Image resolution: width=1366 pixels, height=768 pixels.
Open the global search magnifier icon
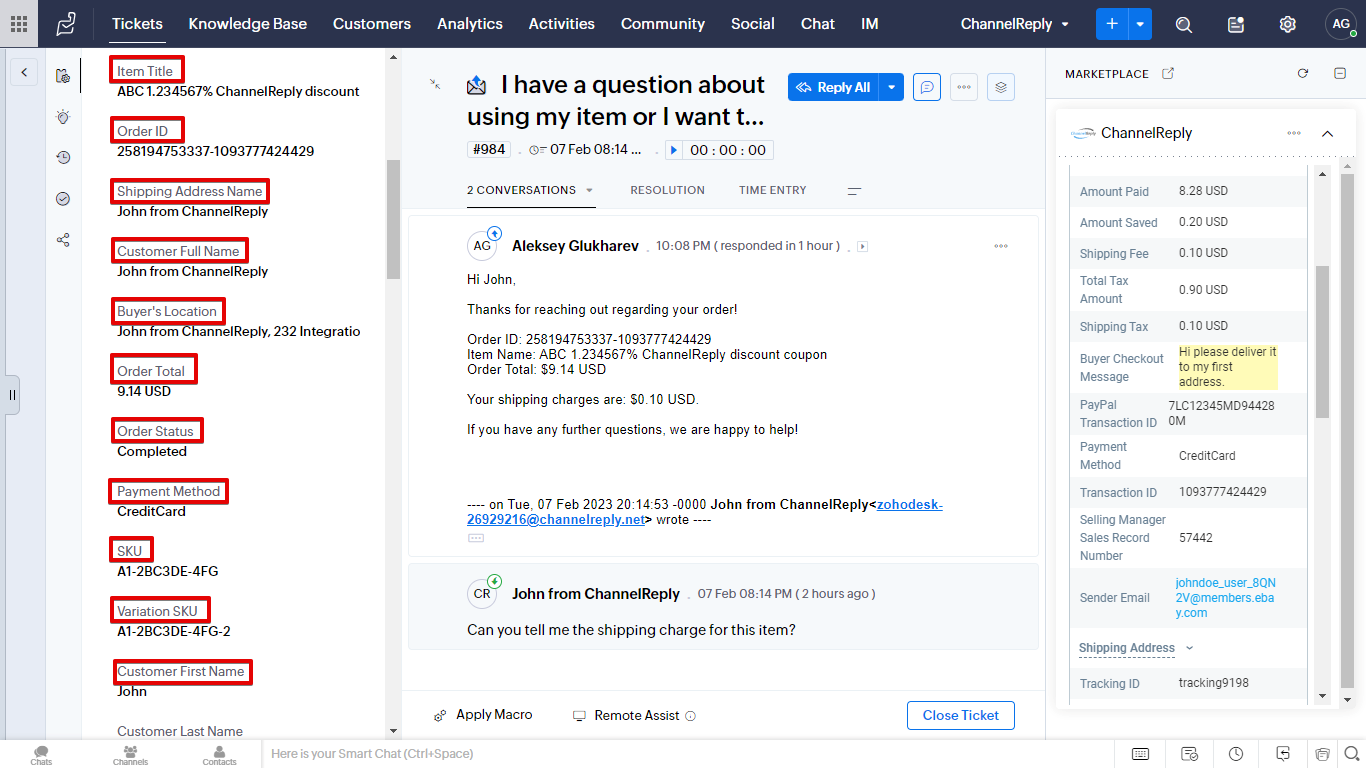click(1184, 25)
